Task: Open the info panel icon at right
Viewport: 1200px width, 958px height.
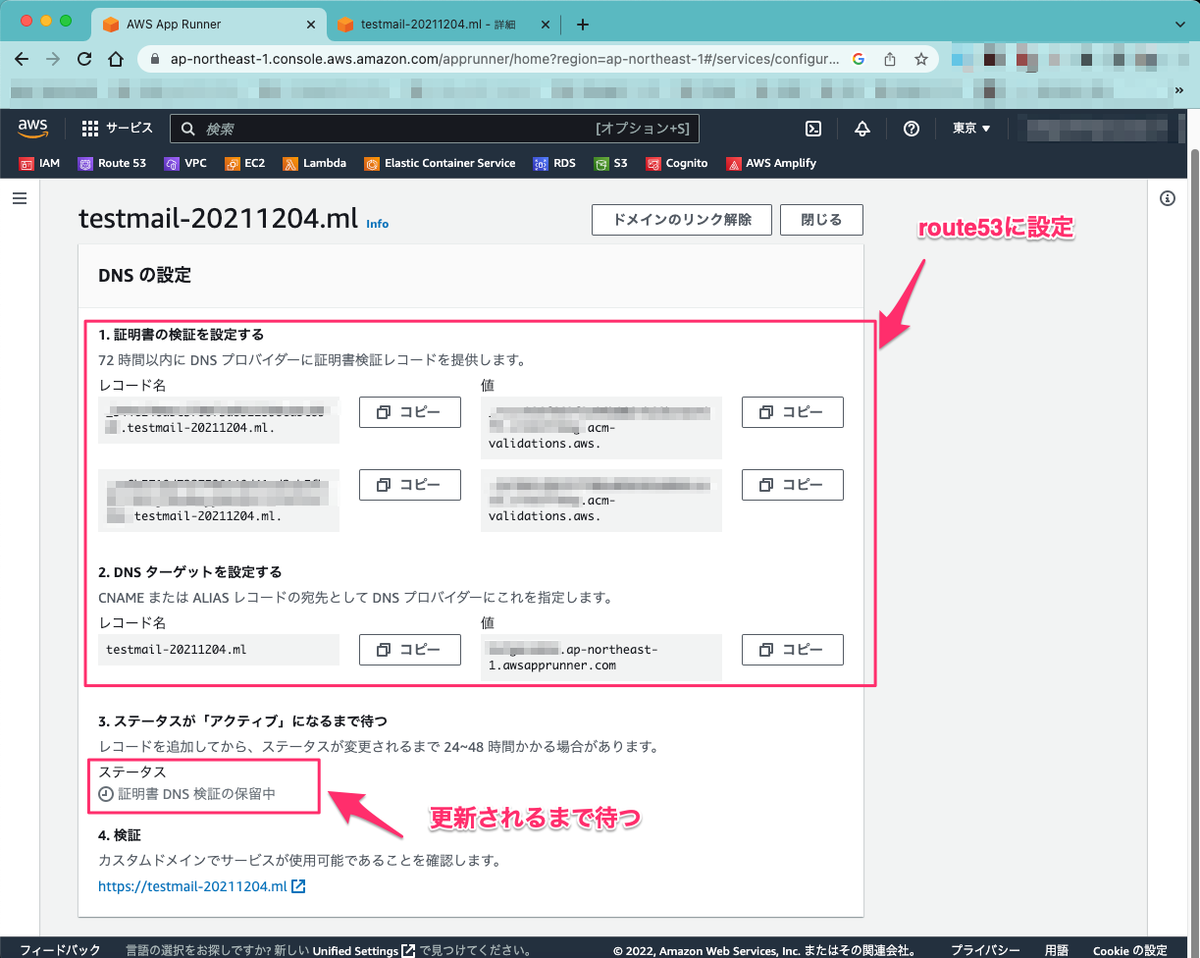Action: [1167, 198]
